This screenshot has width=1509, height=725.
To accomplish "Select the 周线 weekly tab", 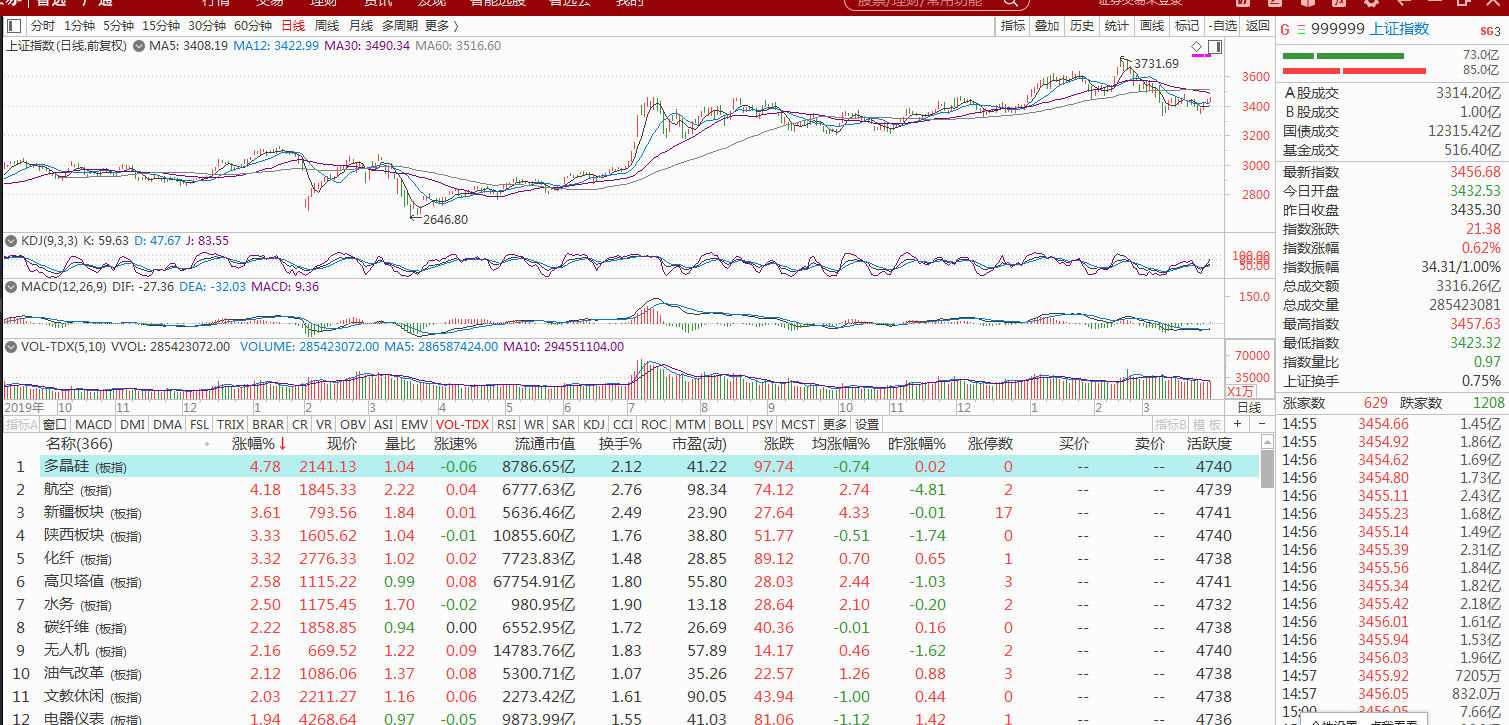I will [327, 25].
